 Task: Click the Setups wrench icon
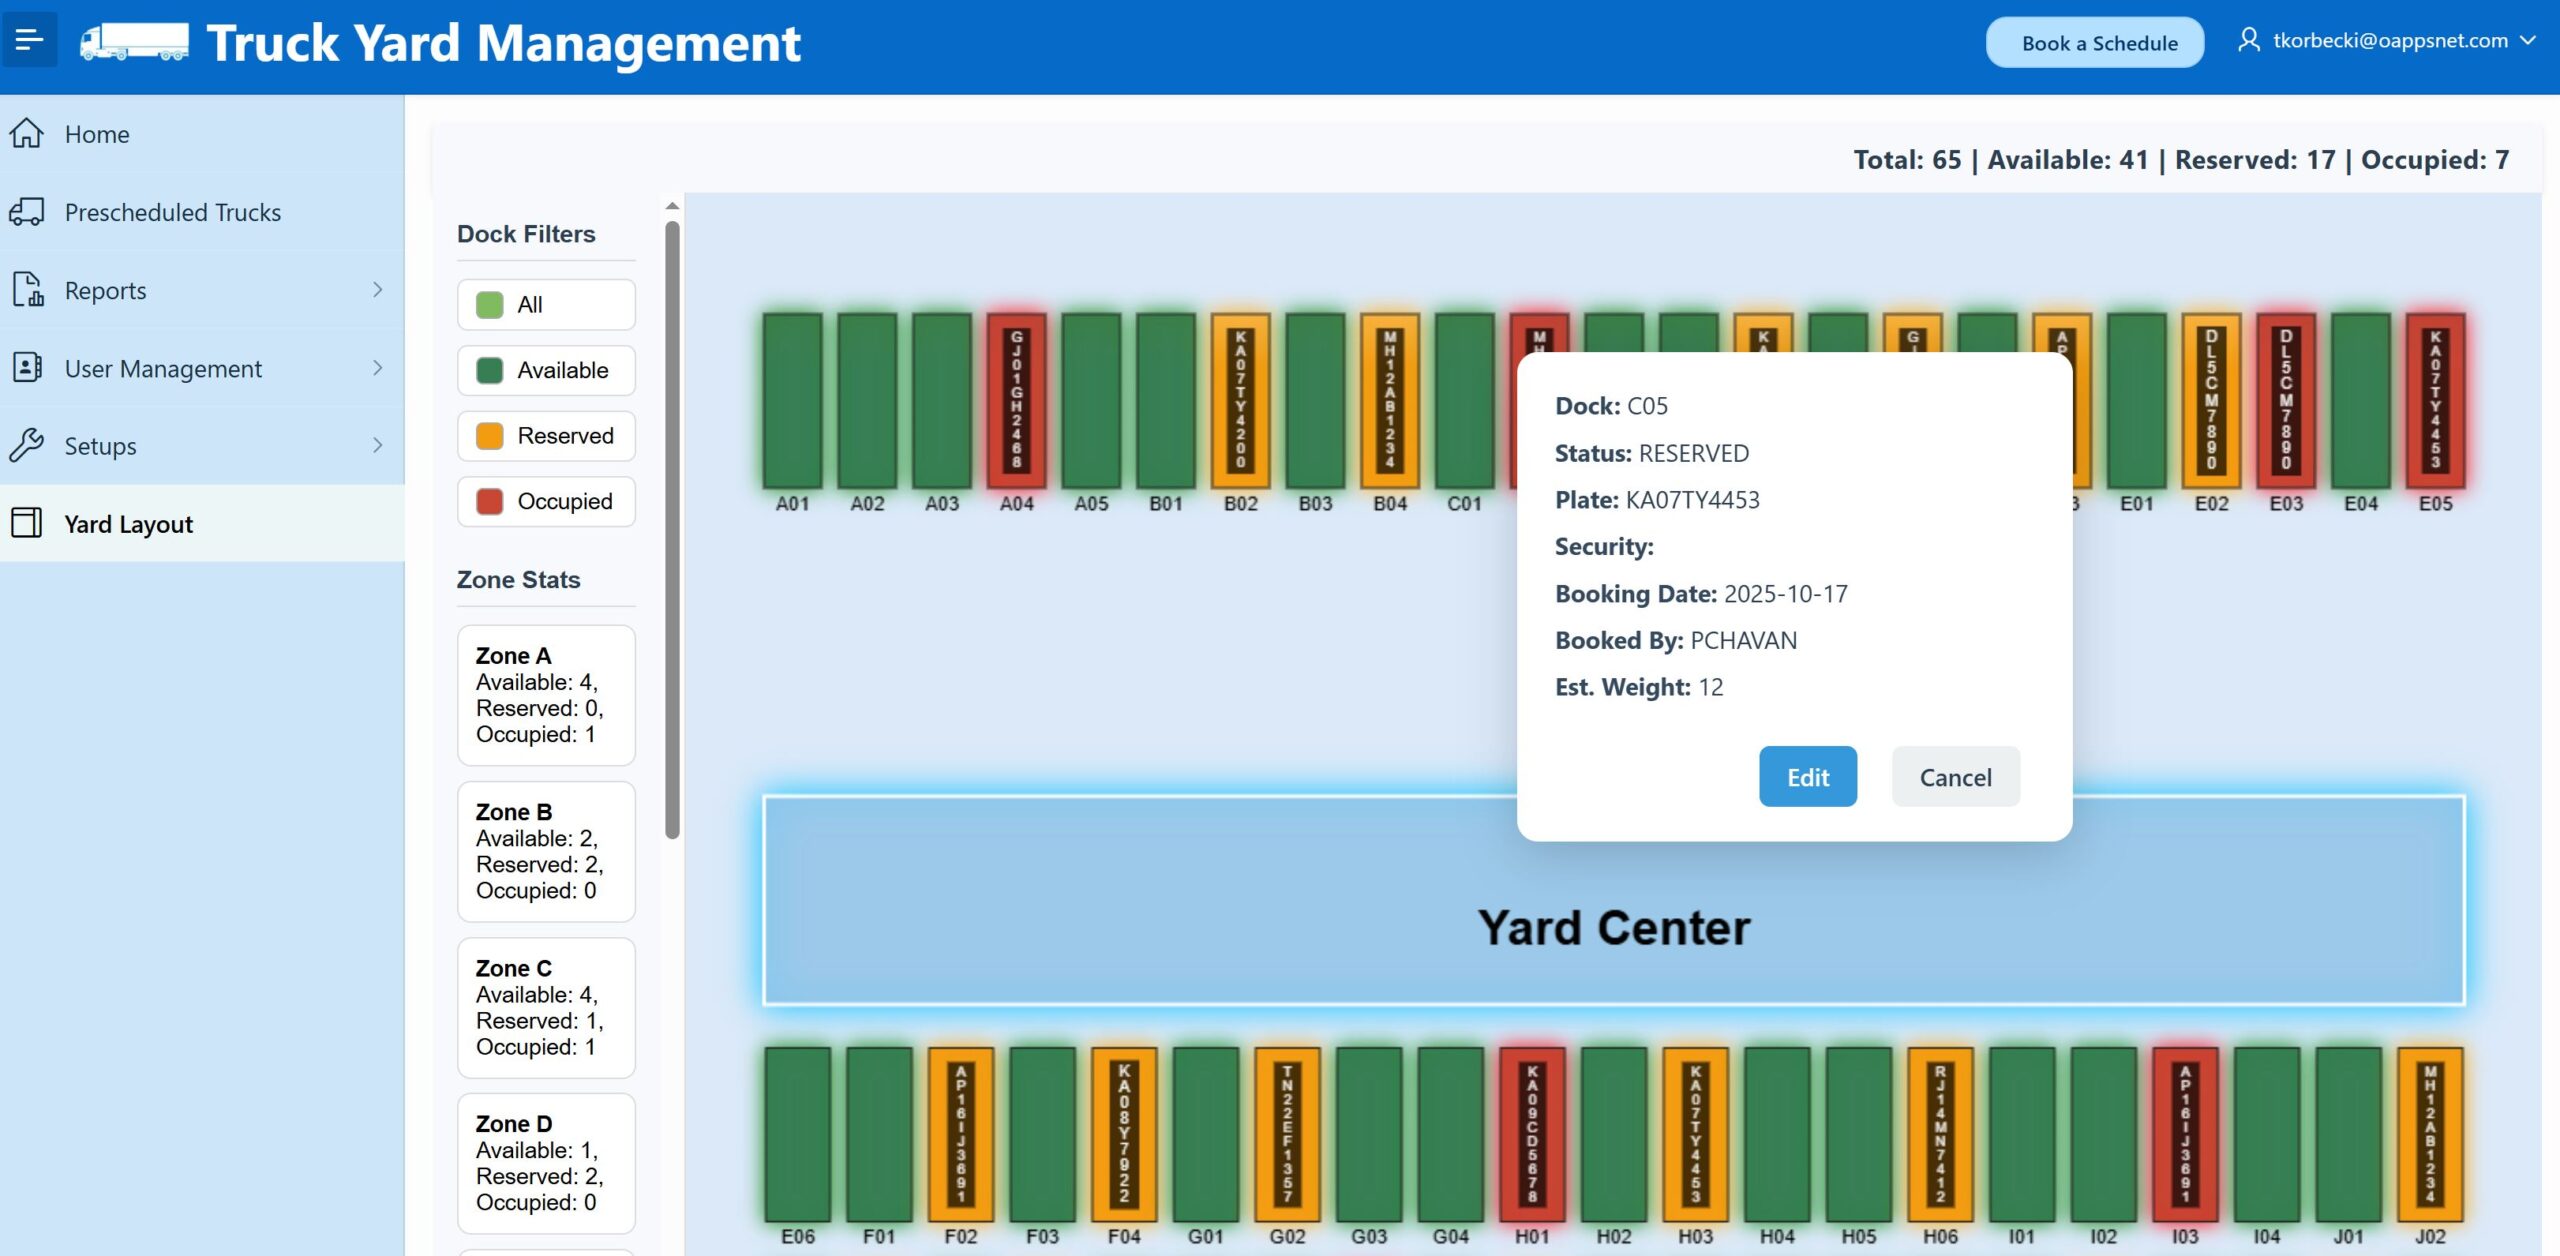27,445
